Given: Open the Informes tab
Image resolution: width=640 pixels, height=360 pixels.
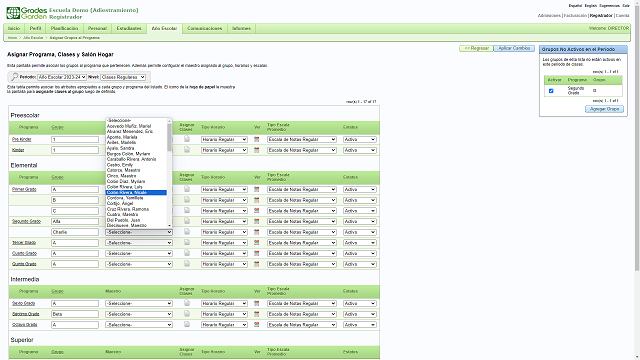Looking at the screenshot, I should (x=241, y=29).
